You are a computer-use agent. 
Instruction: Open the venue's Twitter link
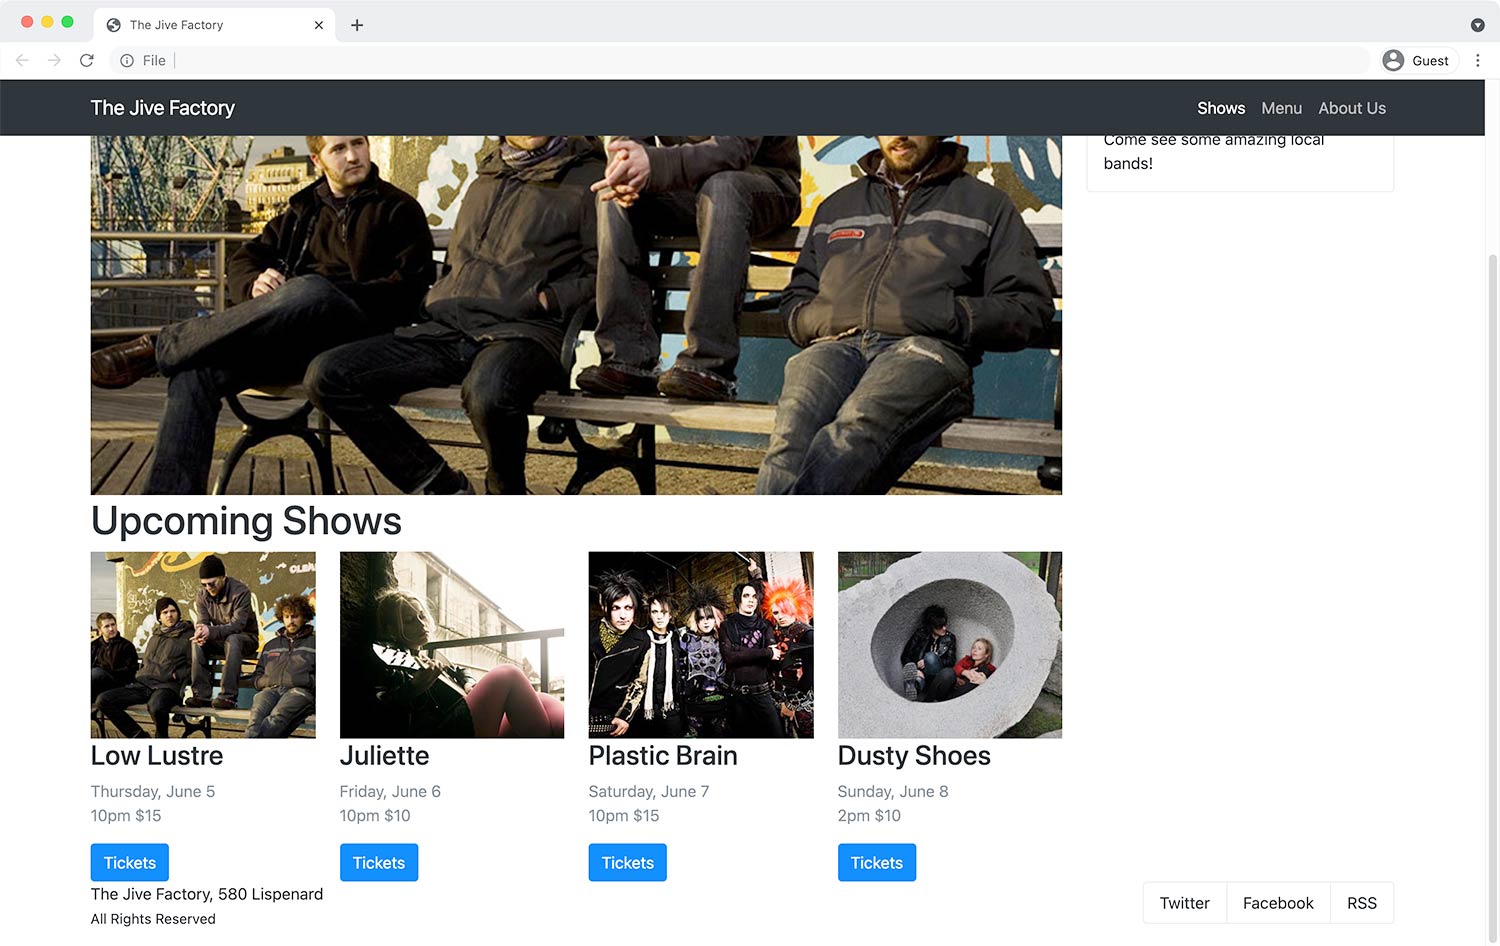point(1184,902)
